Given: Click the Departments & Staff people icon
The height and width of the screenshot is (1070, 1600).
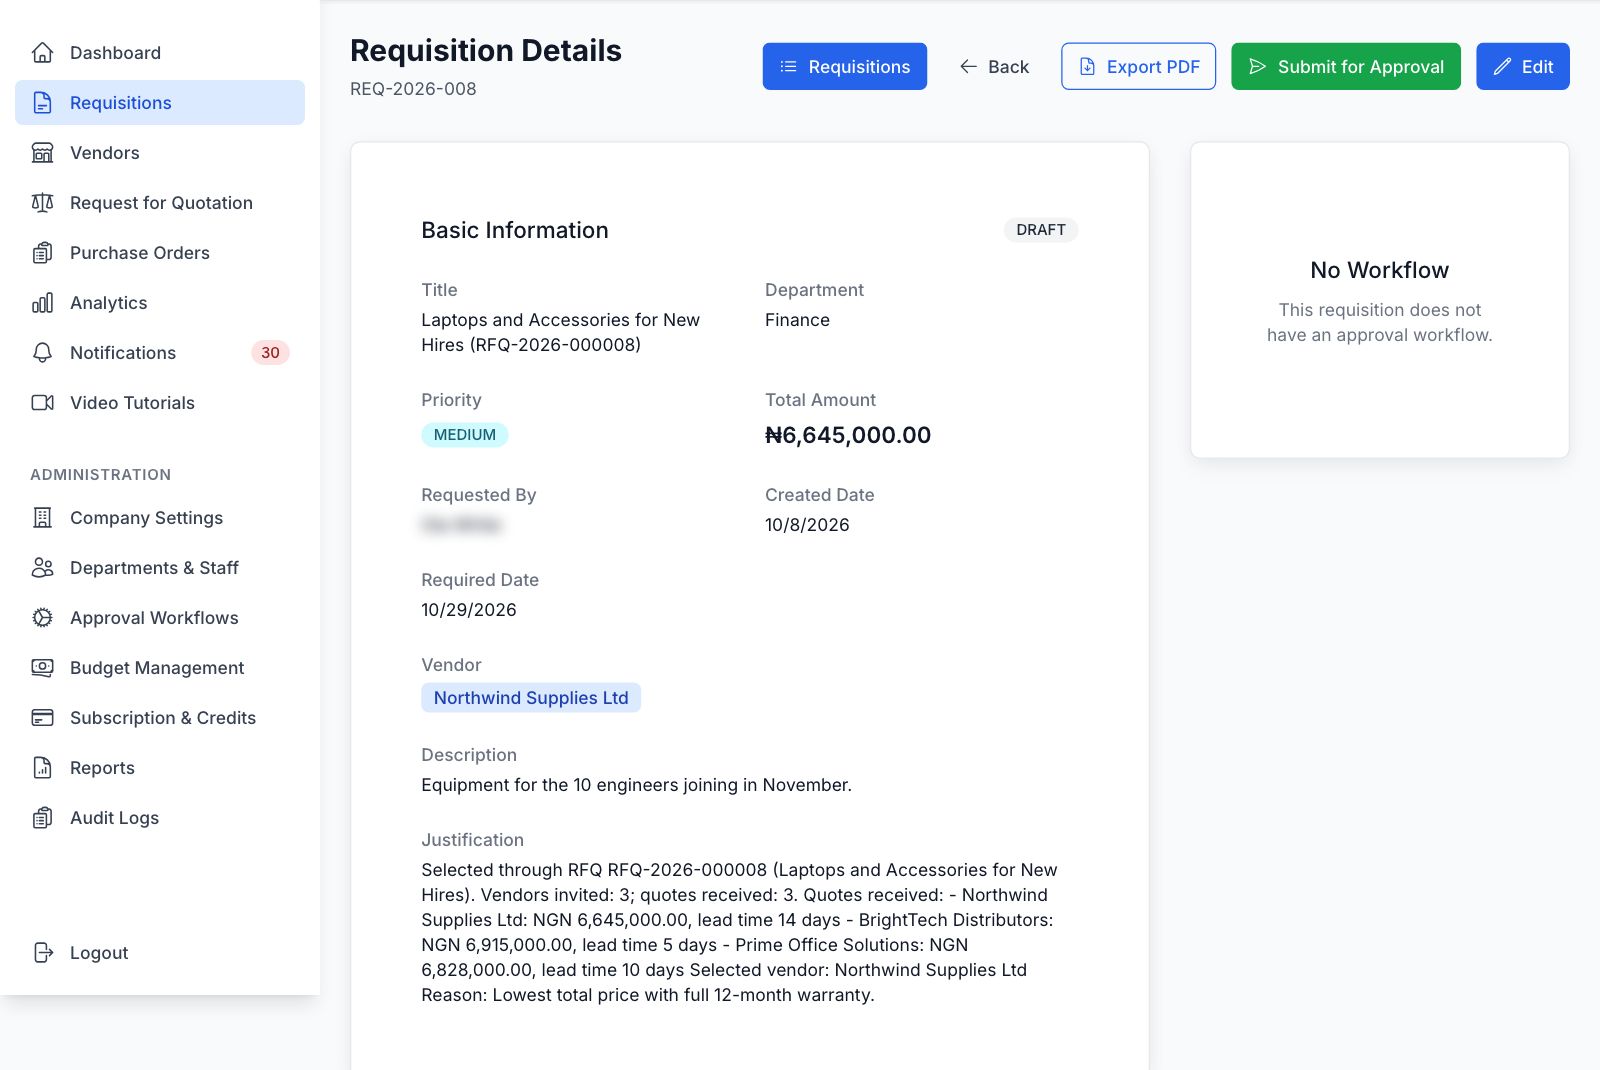Looking at the screenshot, I should click(x=42, y=568).
